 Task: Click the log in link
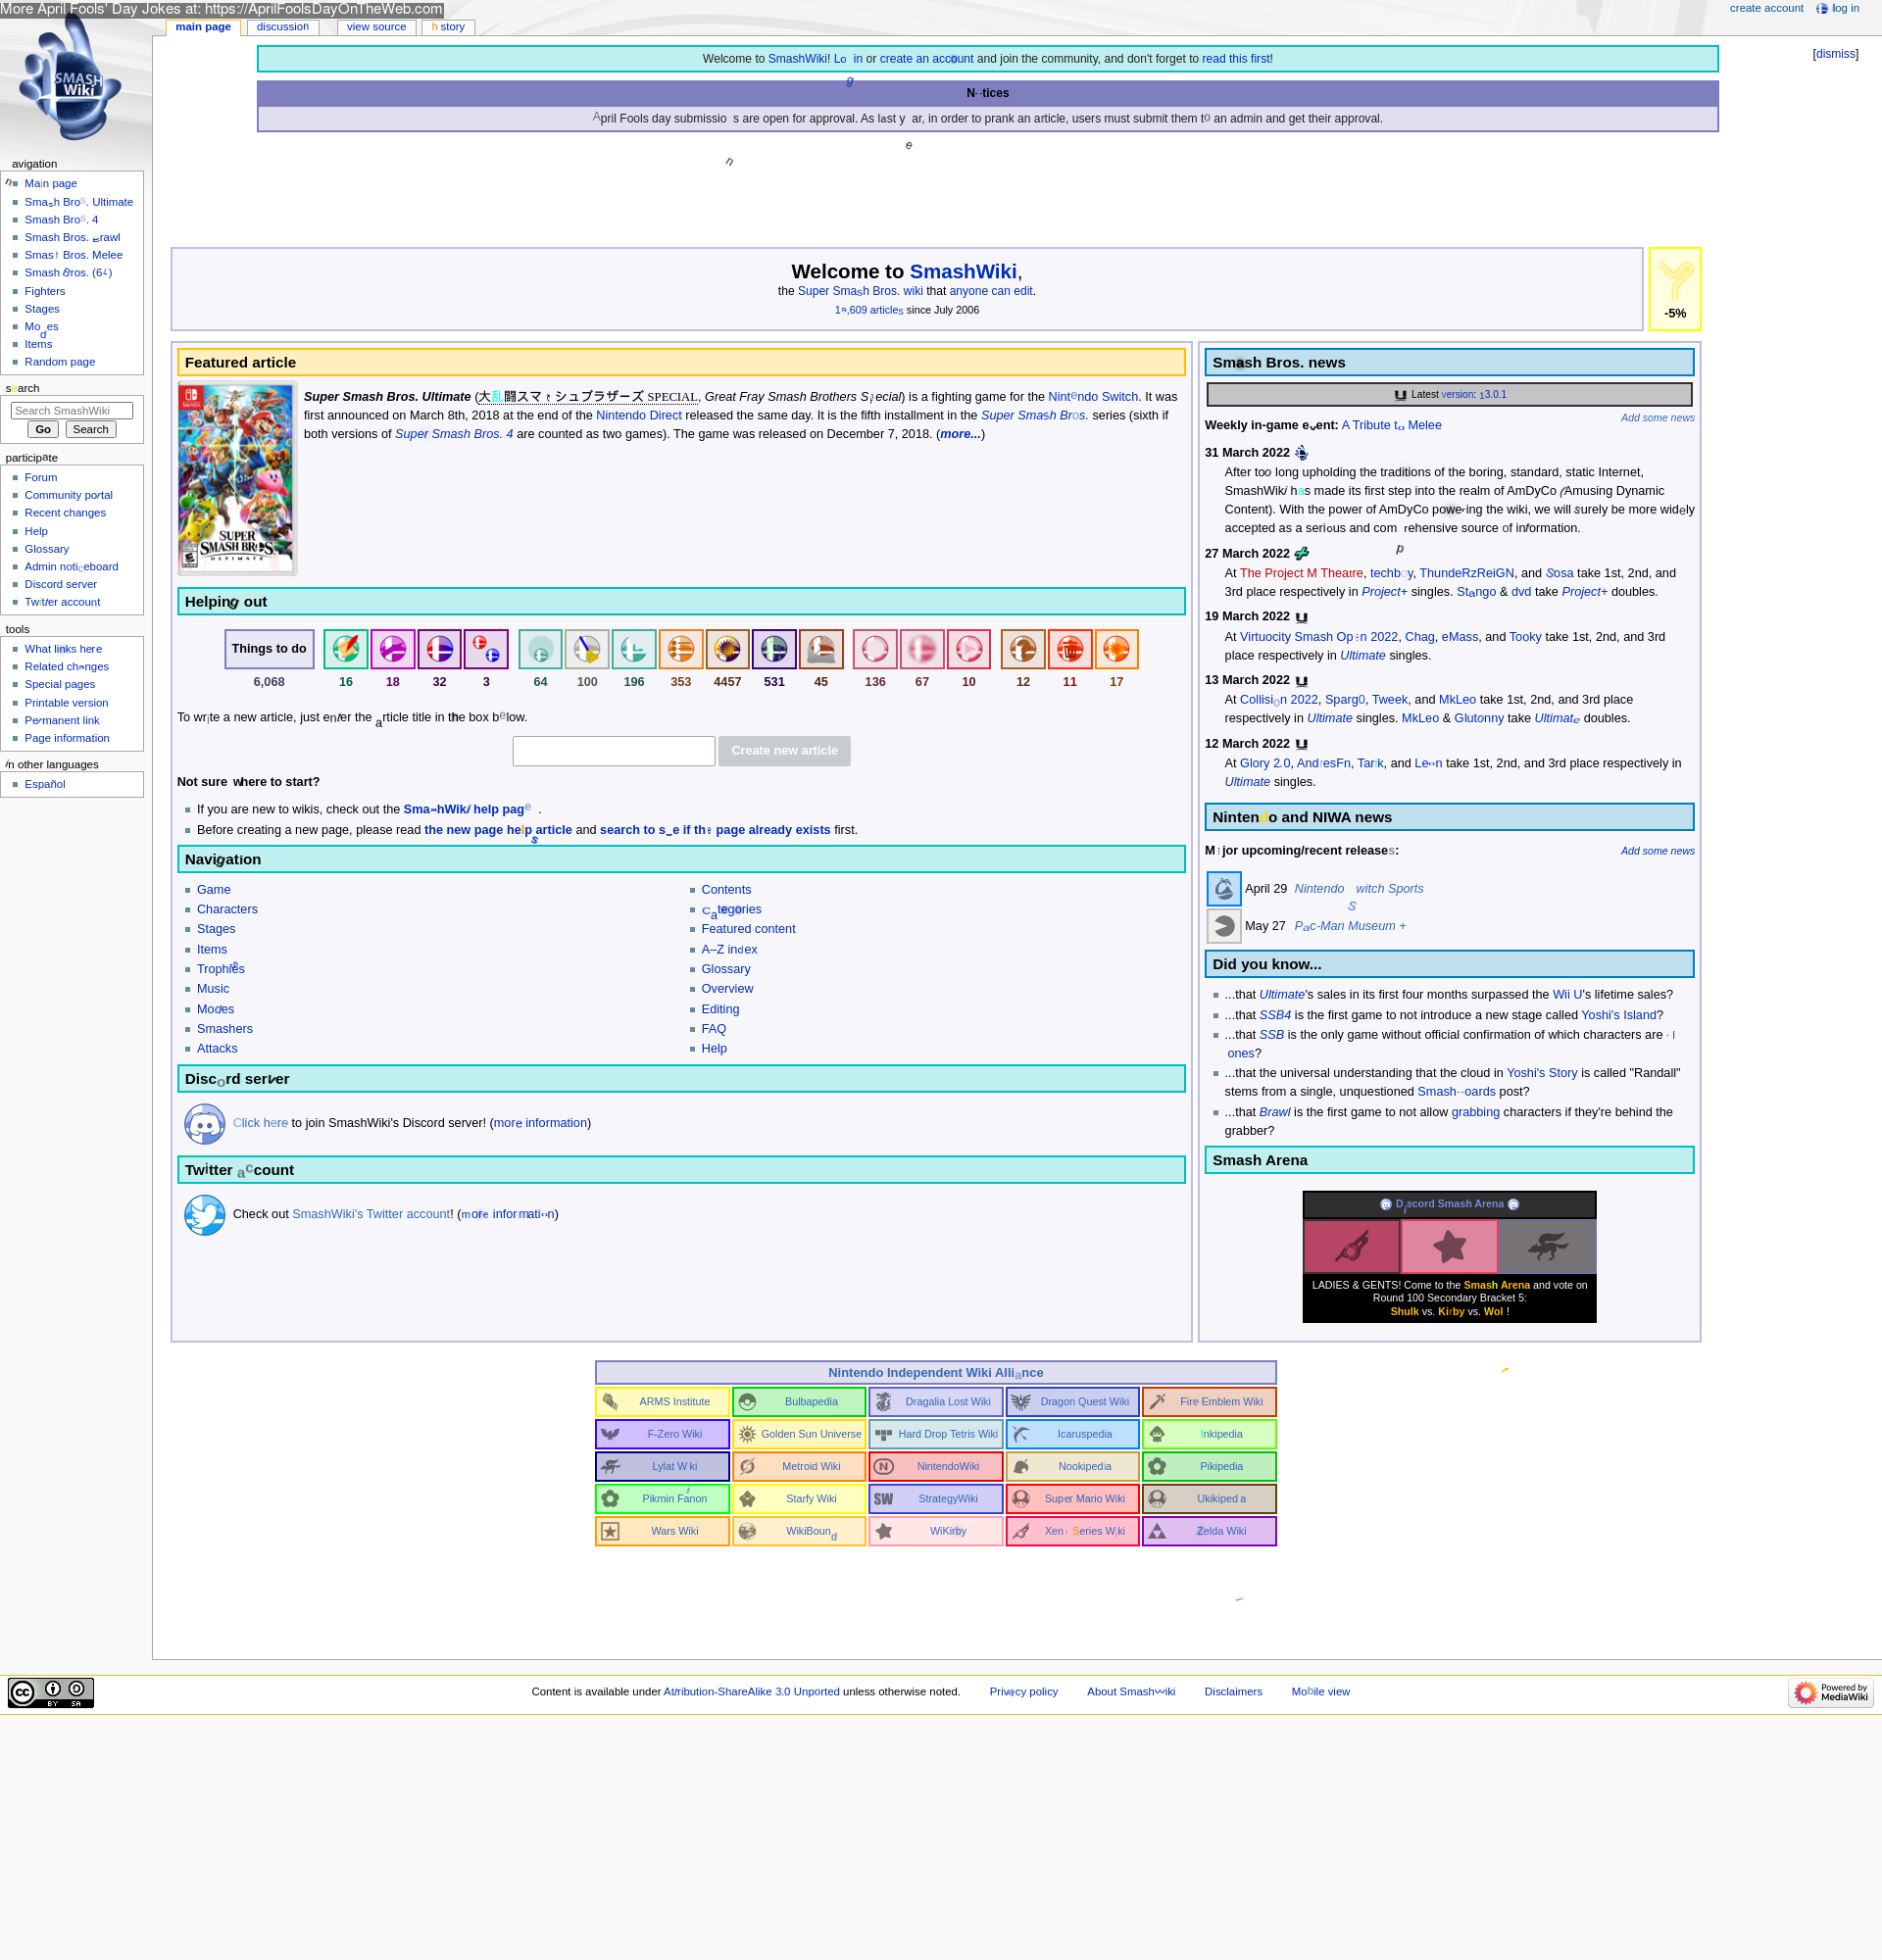[1845, 8]
